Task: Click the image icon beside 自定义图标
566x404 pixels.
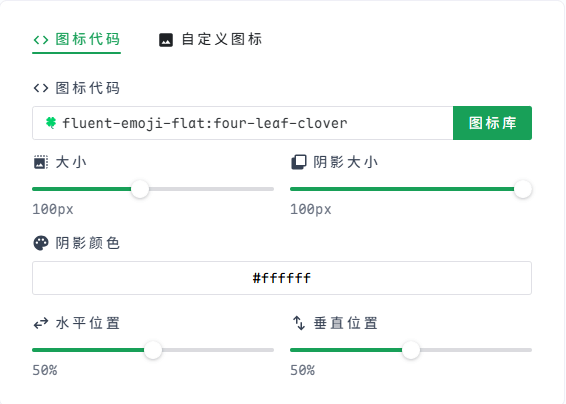Action: 166,40
